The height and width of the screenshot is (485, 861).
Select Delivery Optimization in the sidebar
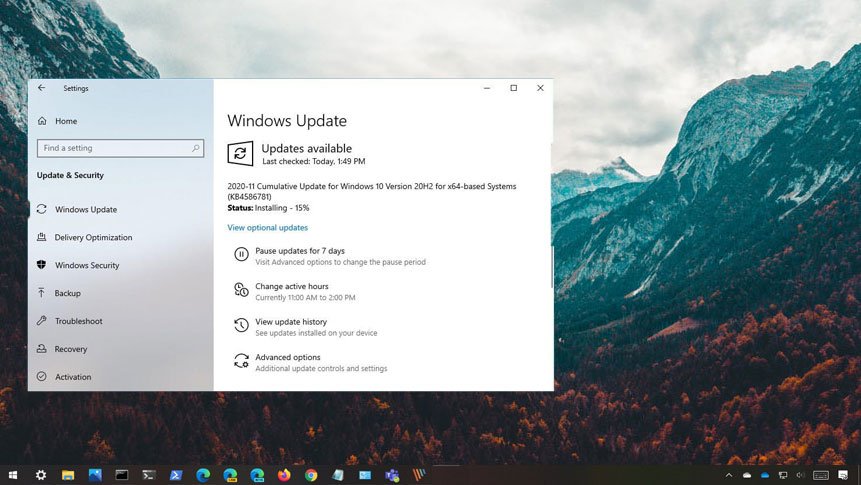tap(93, 237)
